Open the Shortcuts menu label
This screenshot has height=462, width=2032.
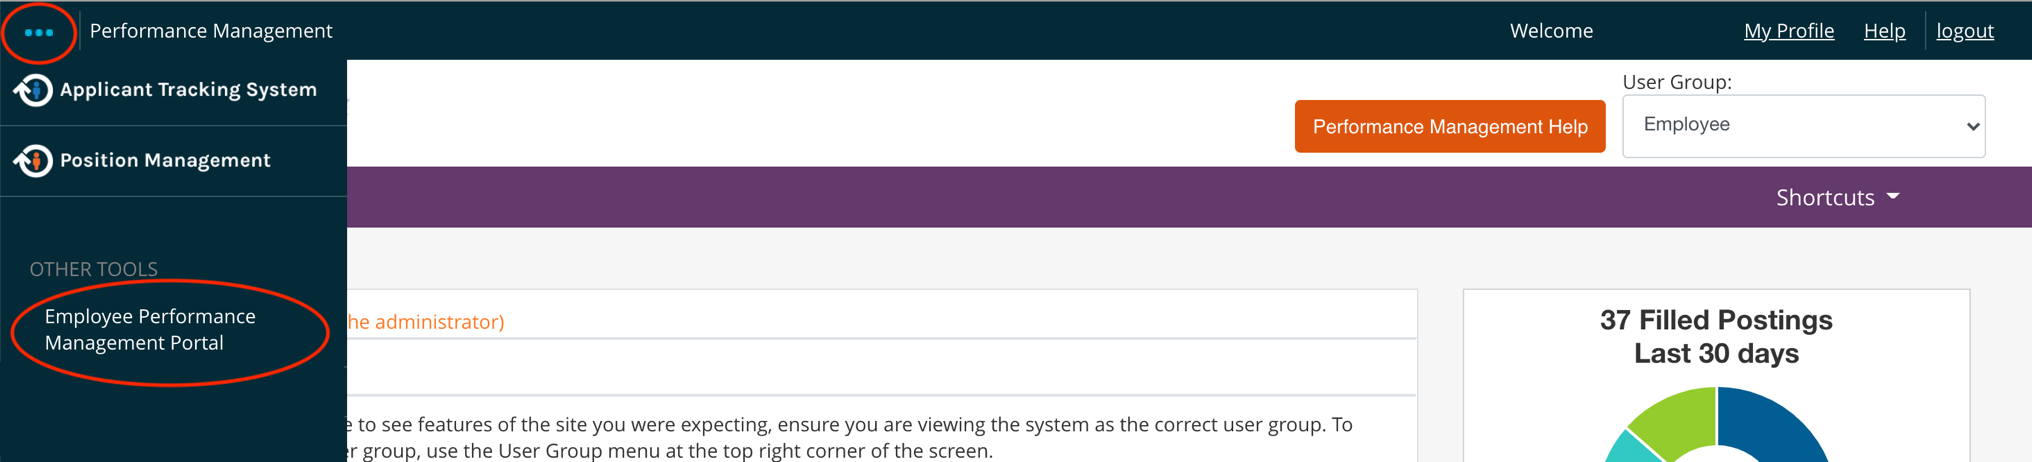point(1824,197)
